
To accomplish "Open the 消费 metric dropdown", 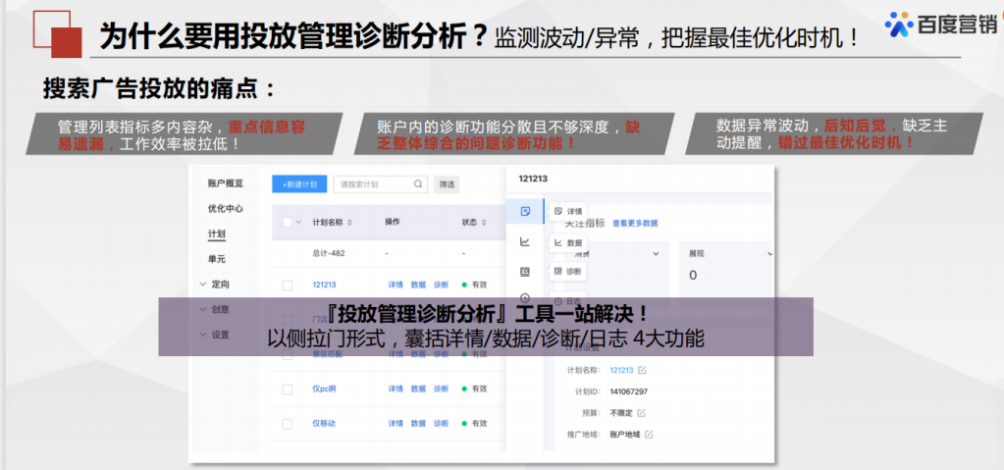I will (x=656, y=254).
